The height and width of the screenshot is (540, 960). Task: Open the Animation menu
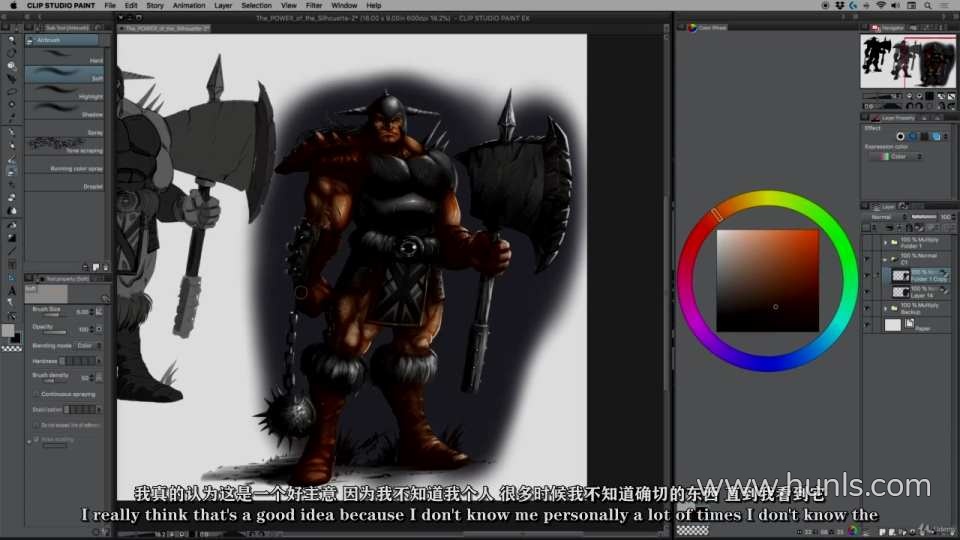[x=189, y=5]
